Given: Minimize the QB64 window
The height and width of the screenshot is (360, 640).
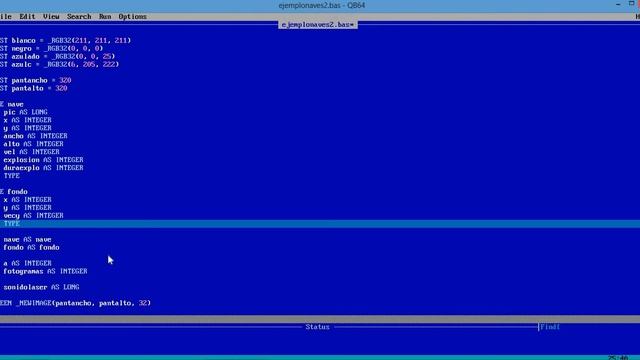Looking at the screenshot, I should coord(618,4).
